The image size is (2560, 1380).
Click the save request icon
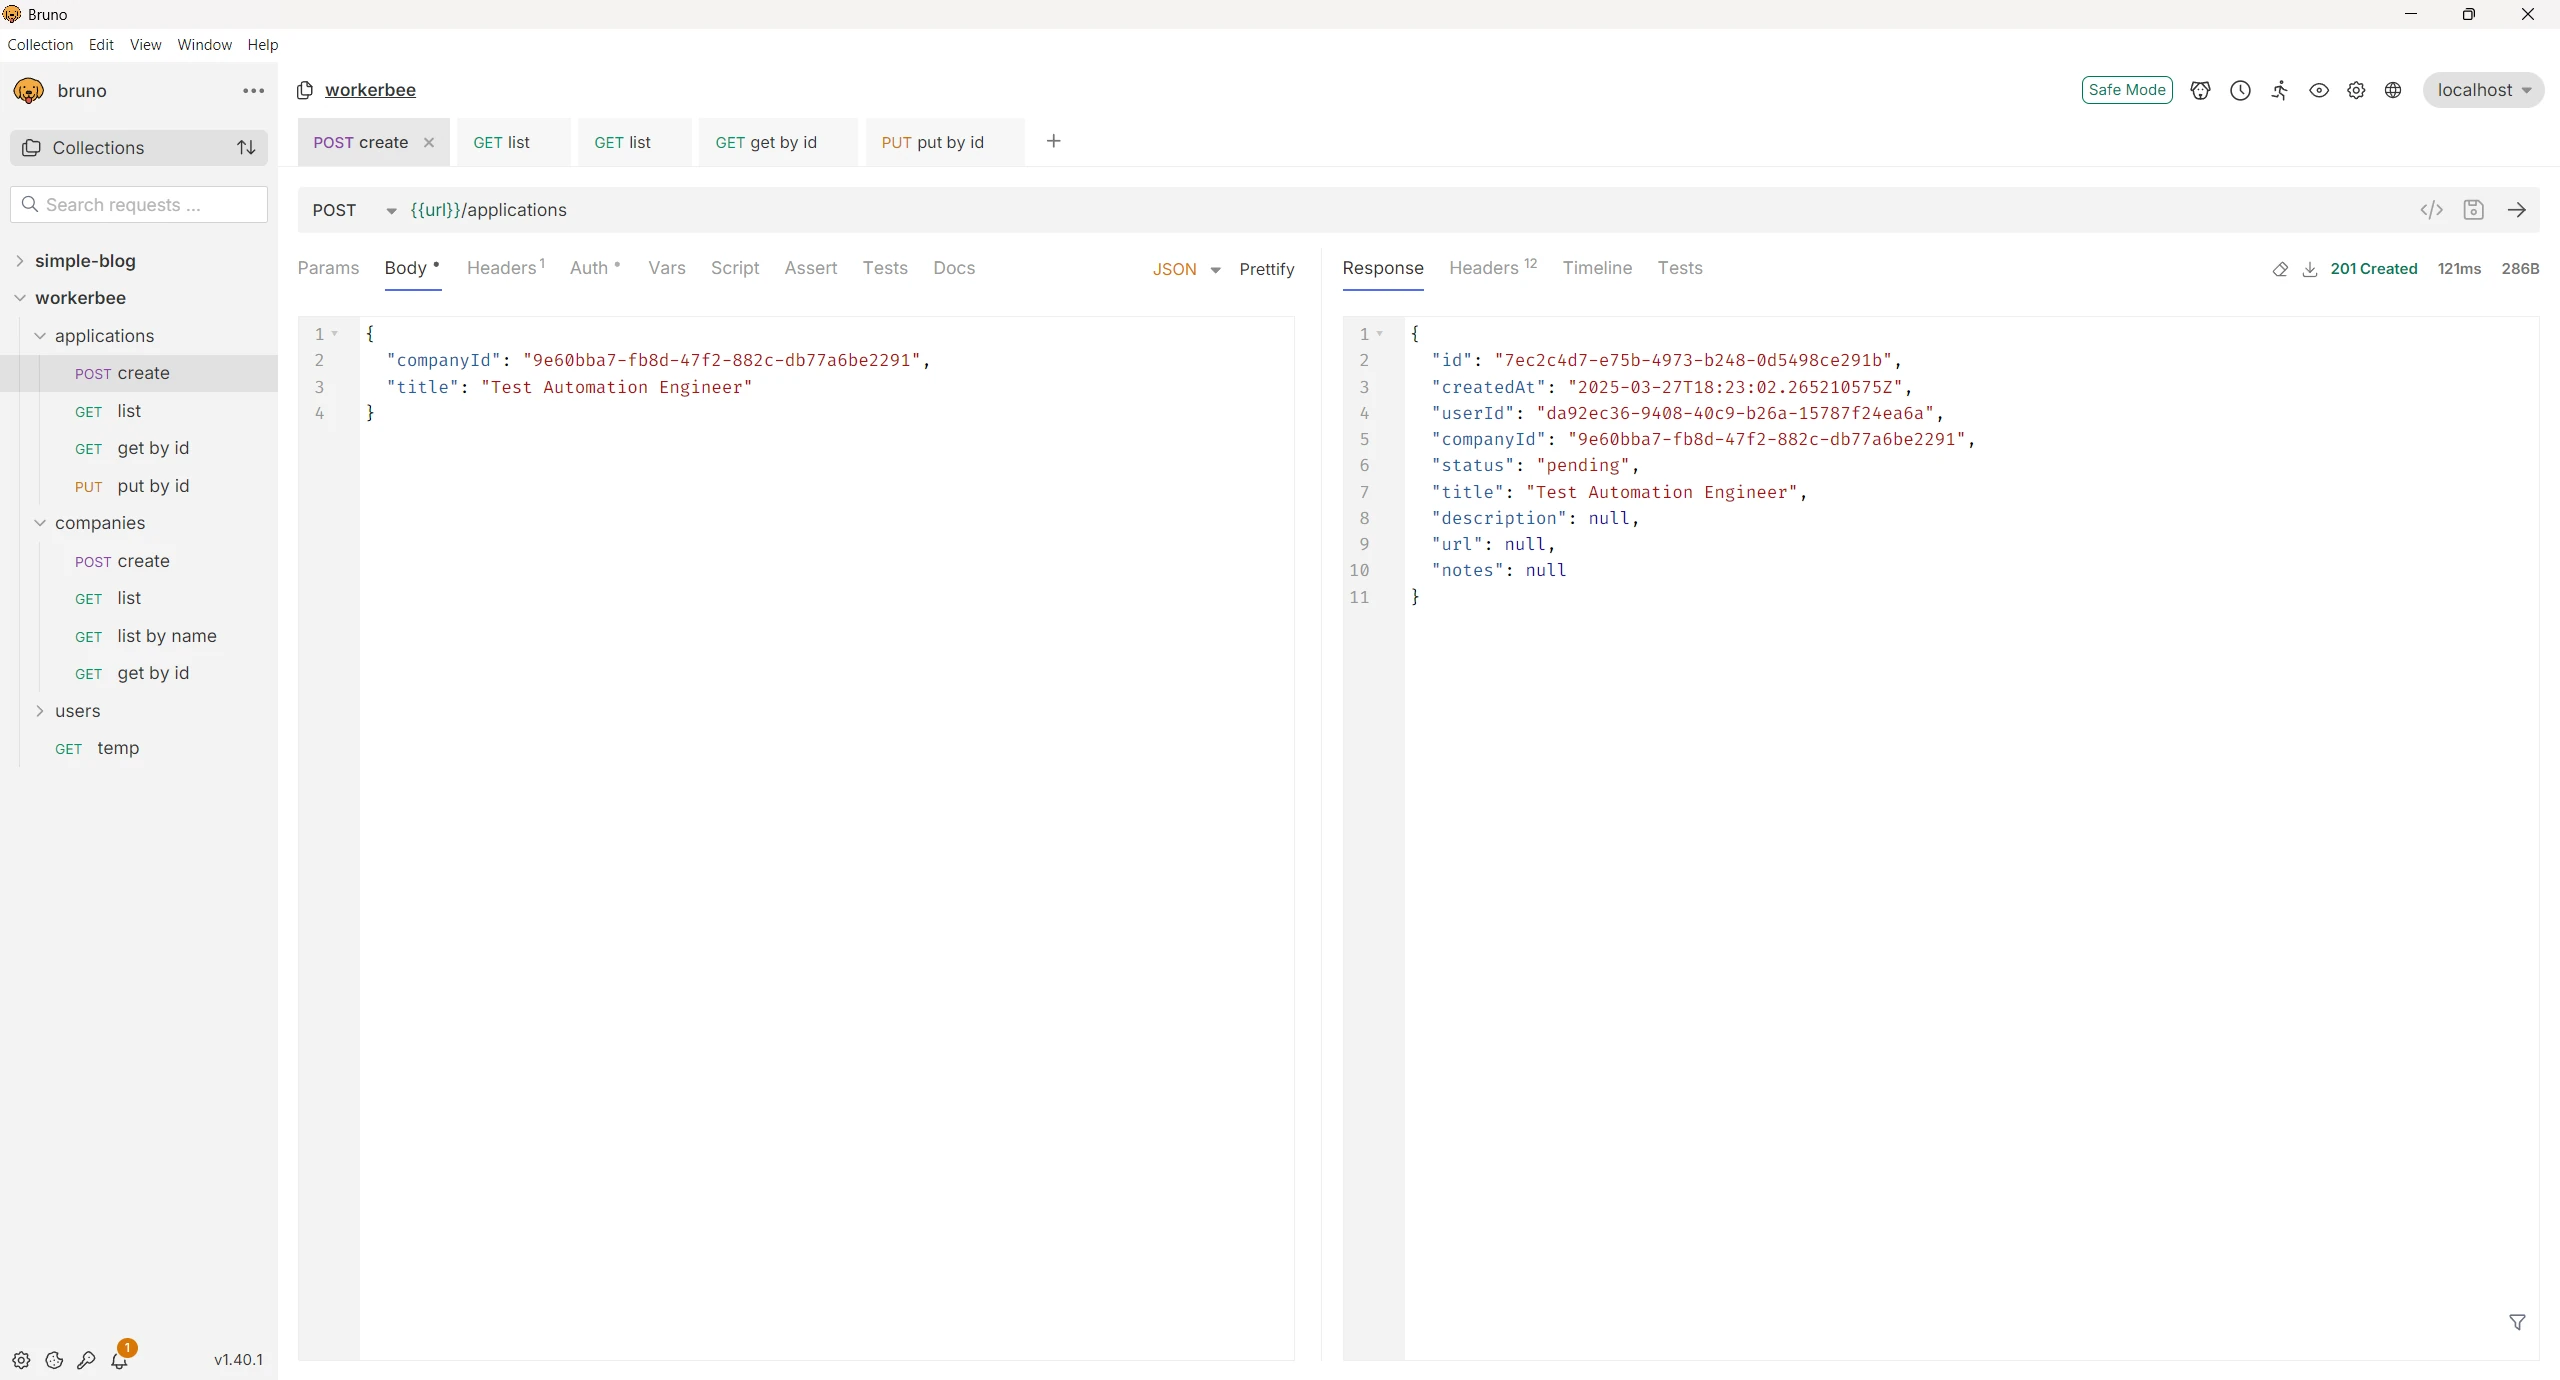click(2473, 210)
